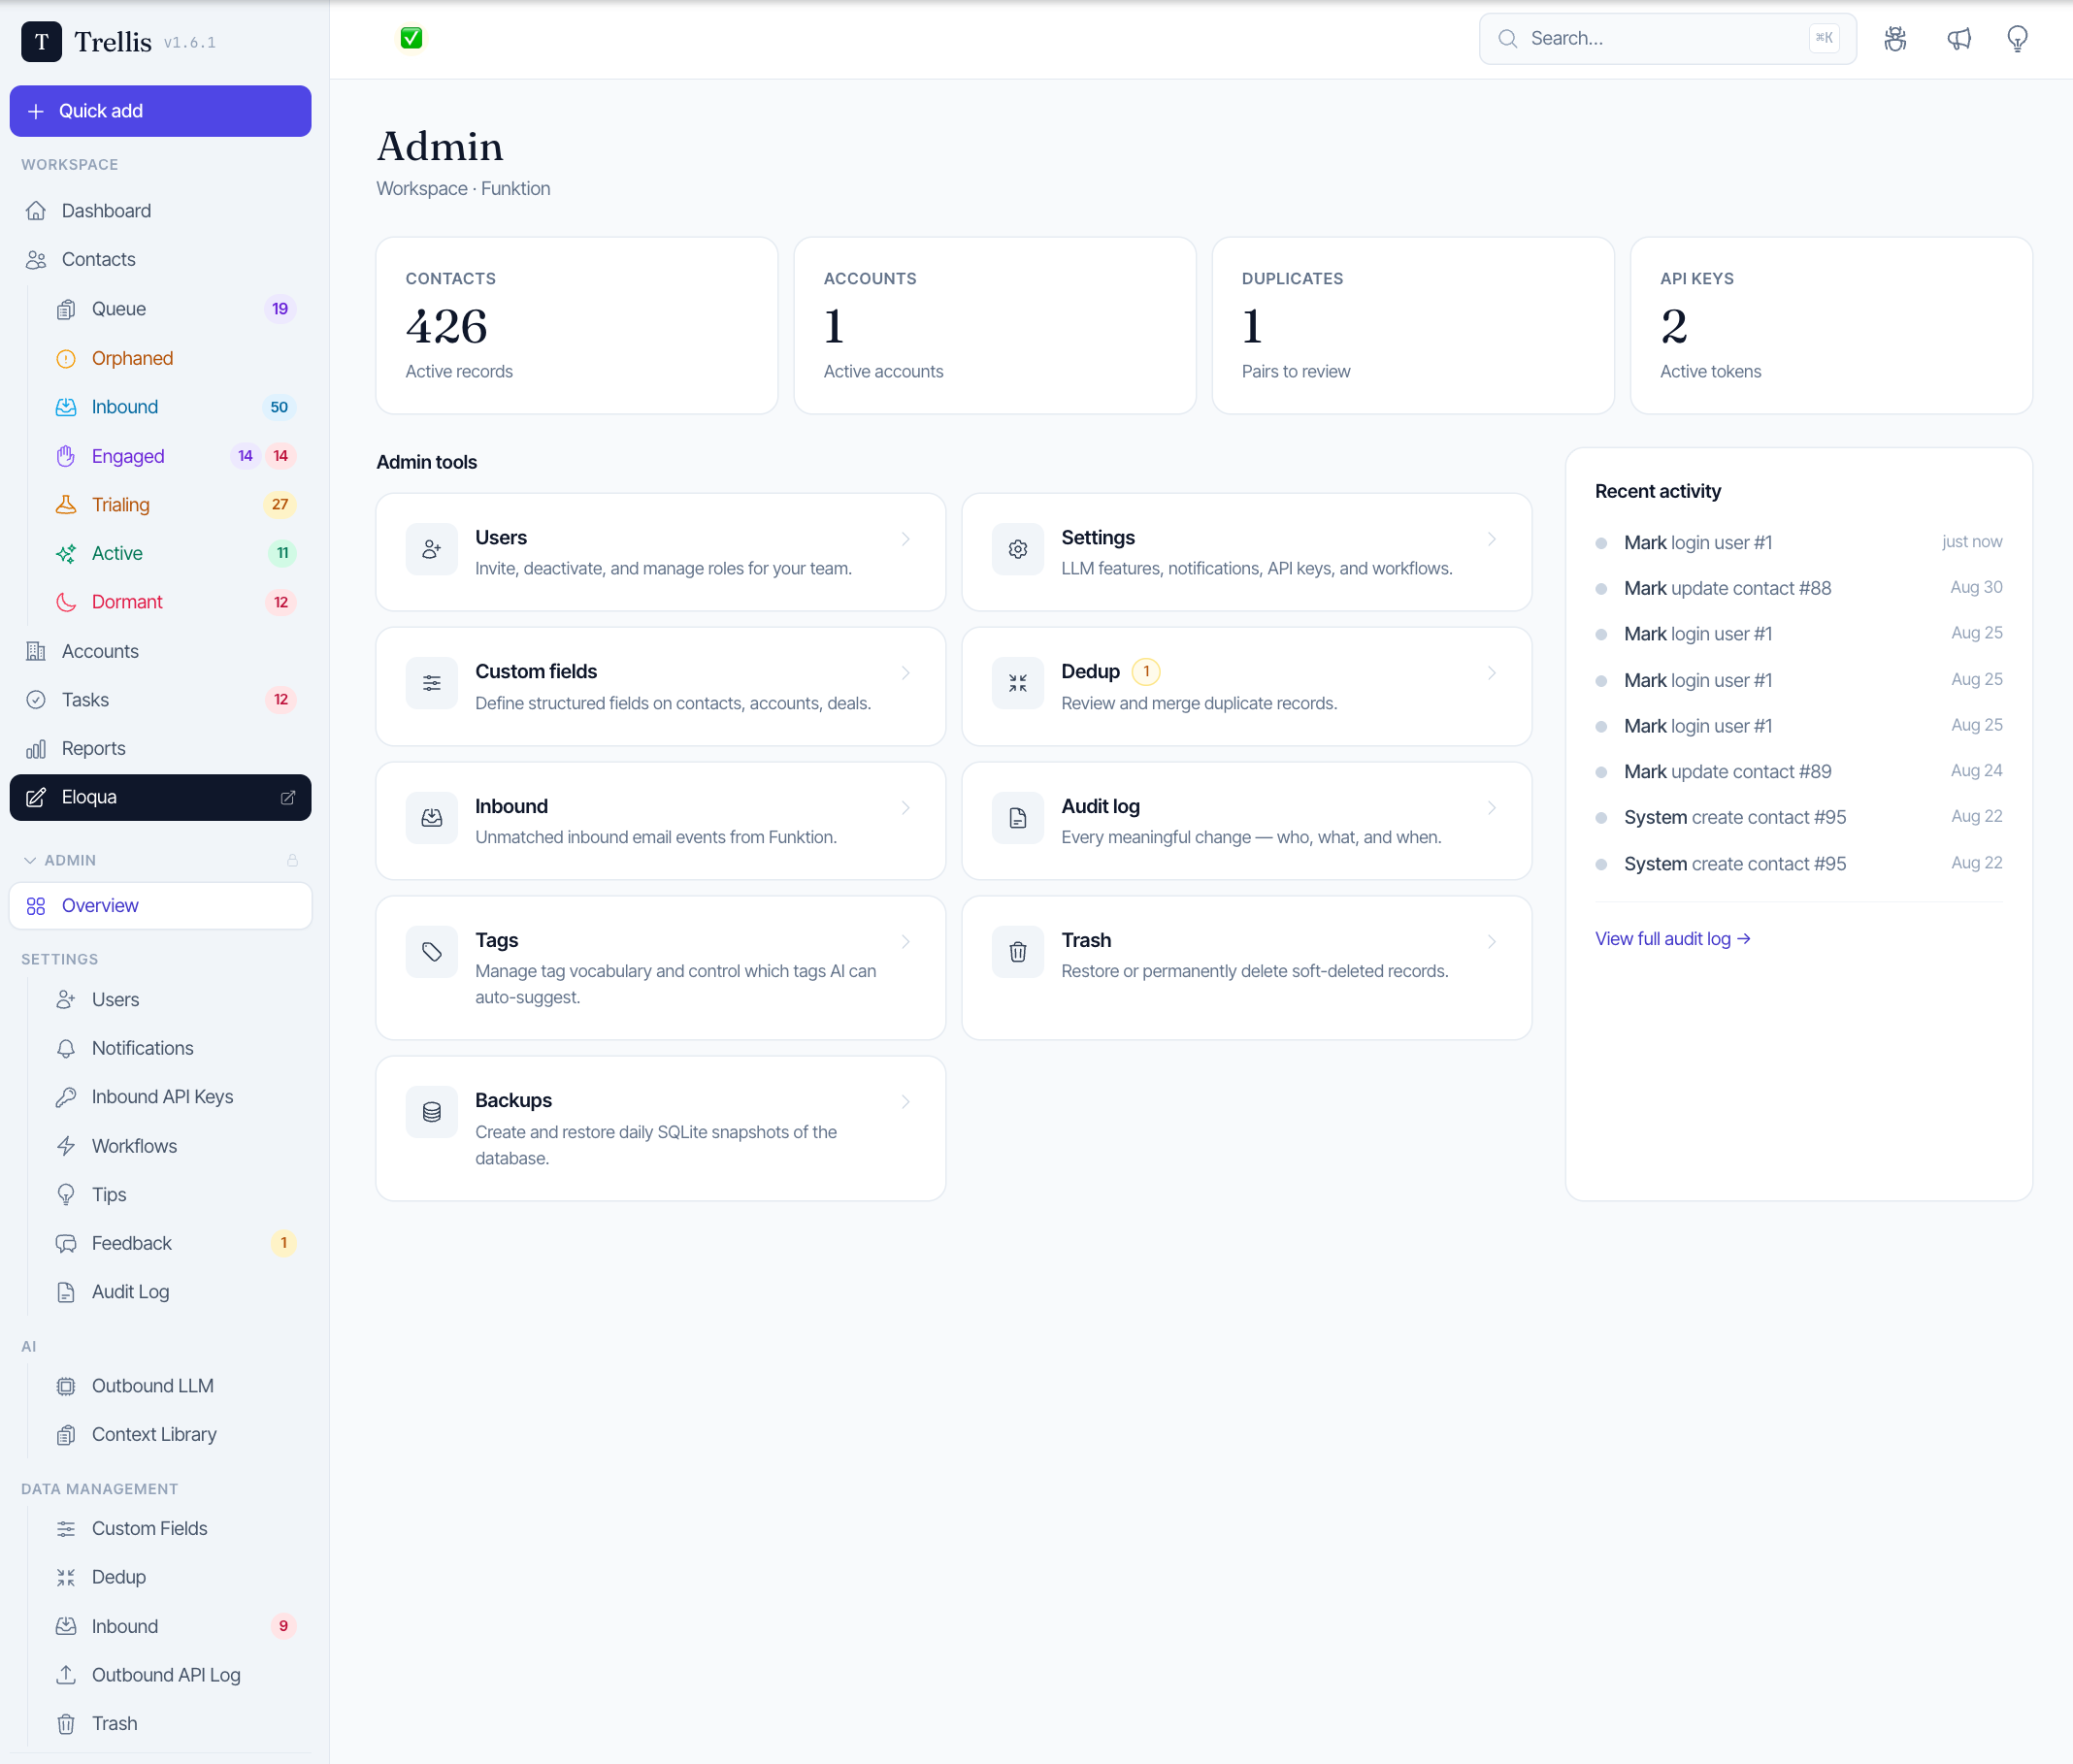Open the Accounts stat card
This screenshot has height=1764, width=2073.
point(995,326)
